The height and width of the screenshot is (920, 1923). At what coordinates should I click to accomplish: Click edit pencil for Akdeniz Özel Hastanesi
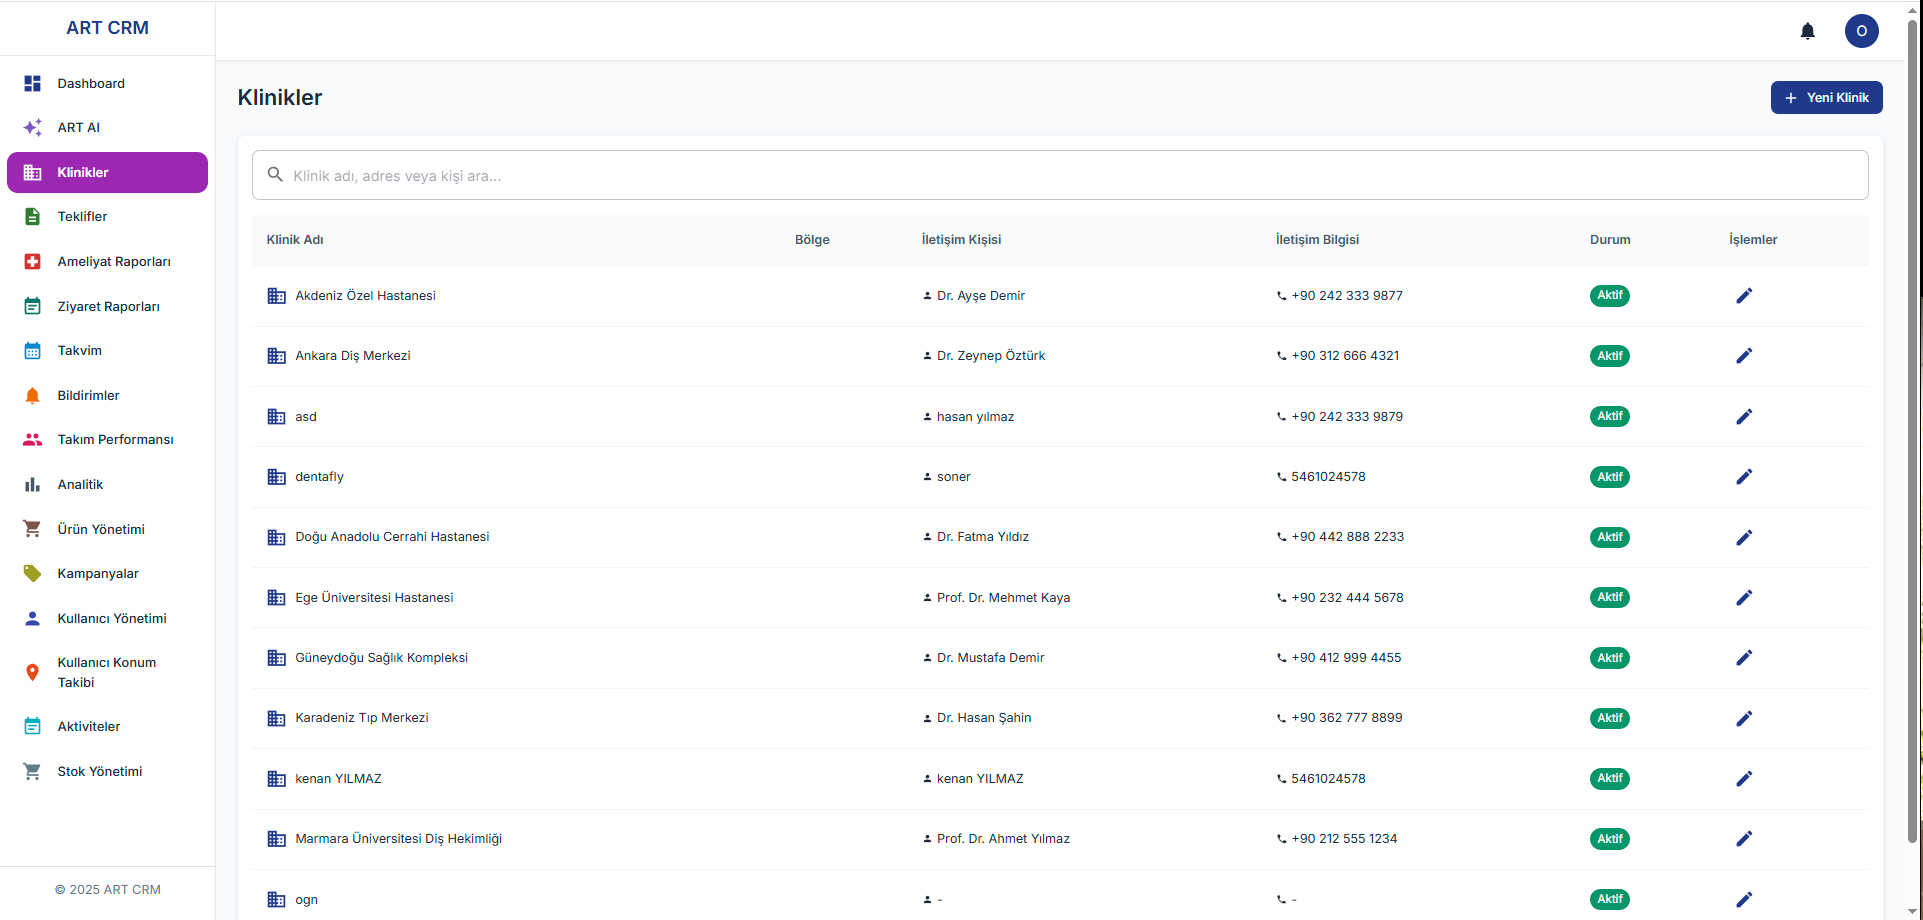coord(1743,296)
